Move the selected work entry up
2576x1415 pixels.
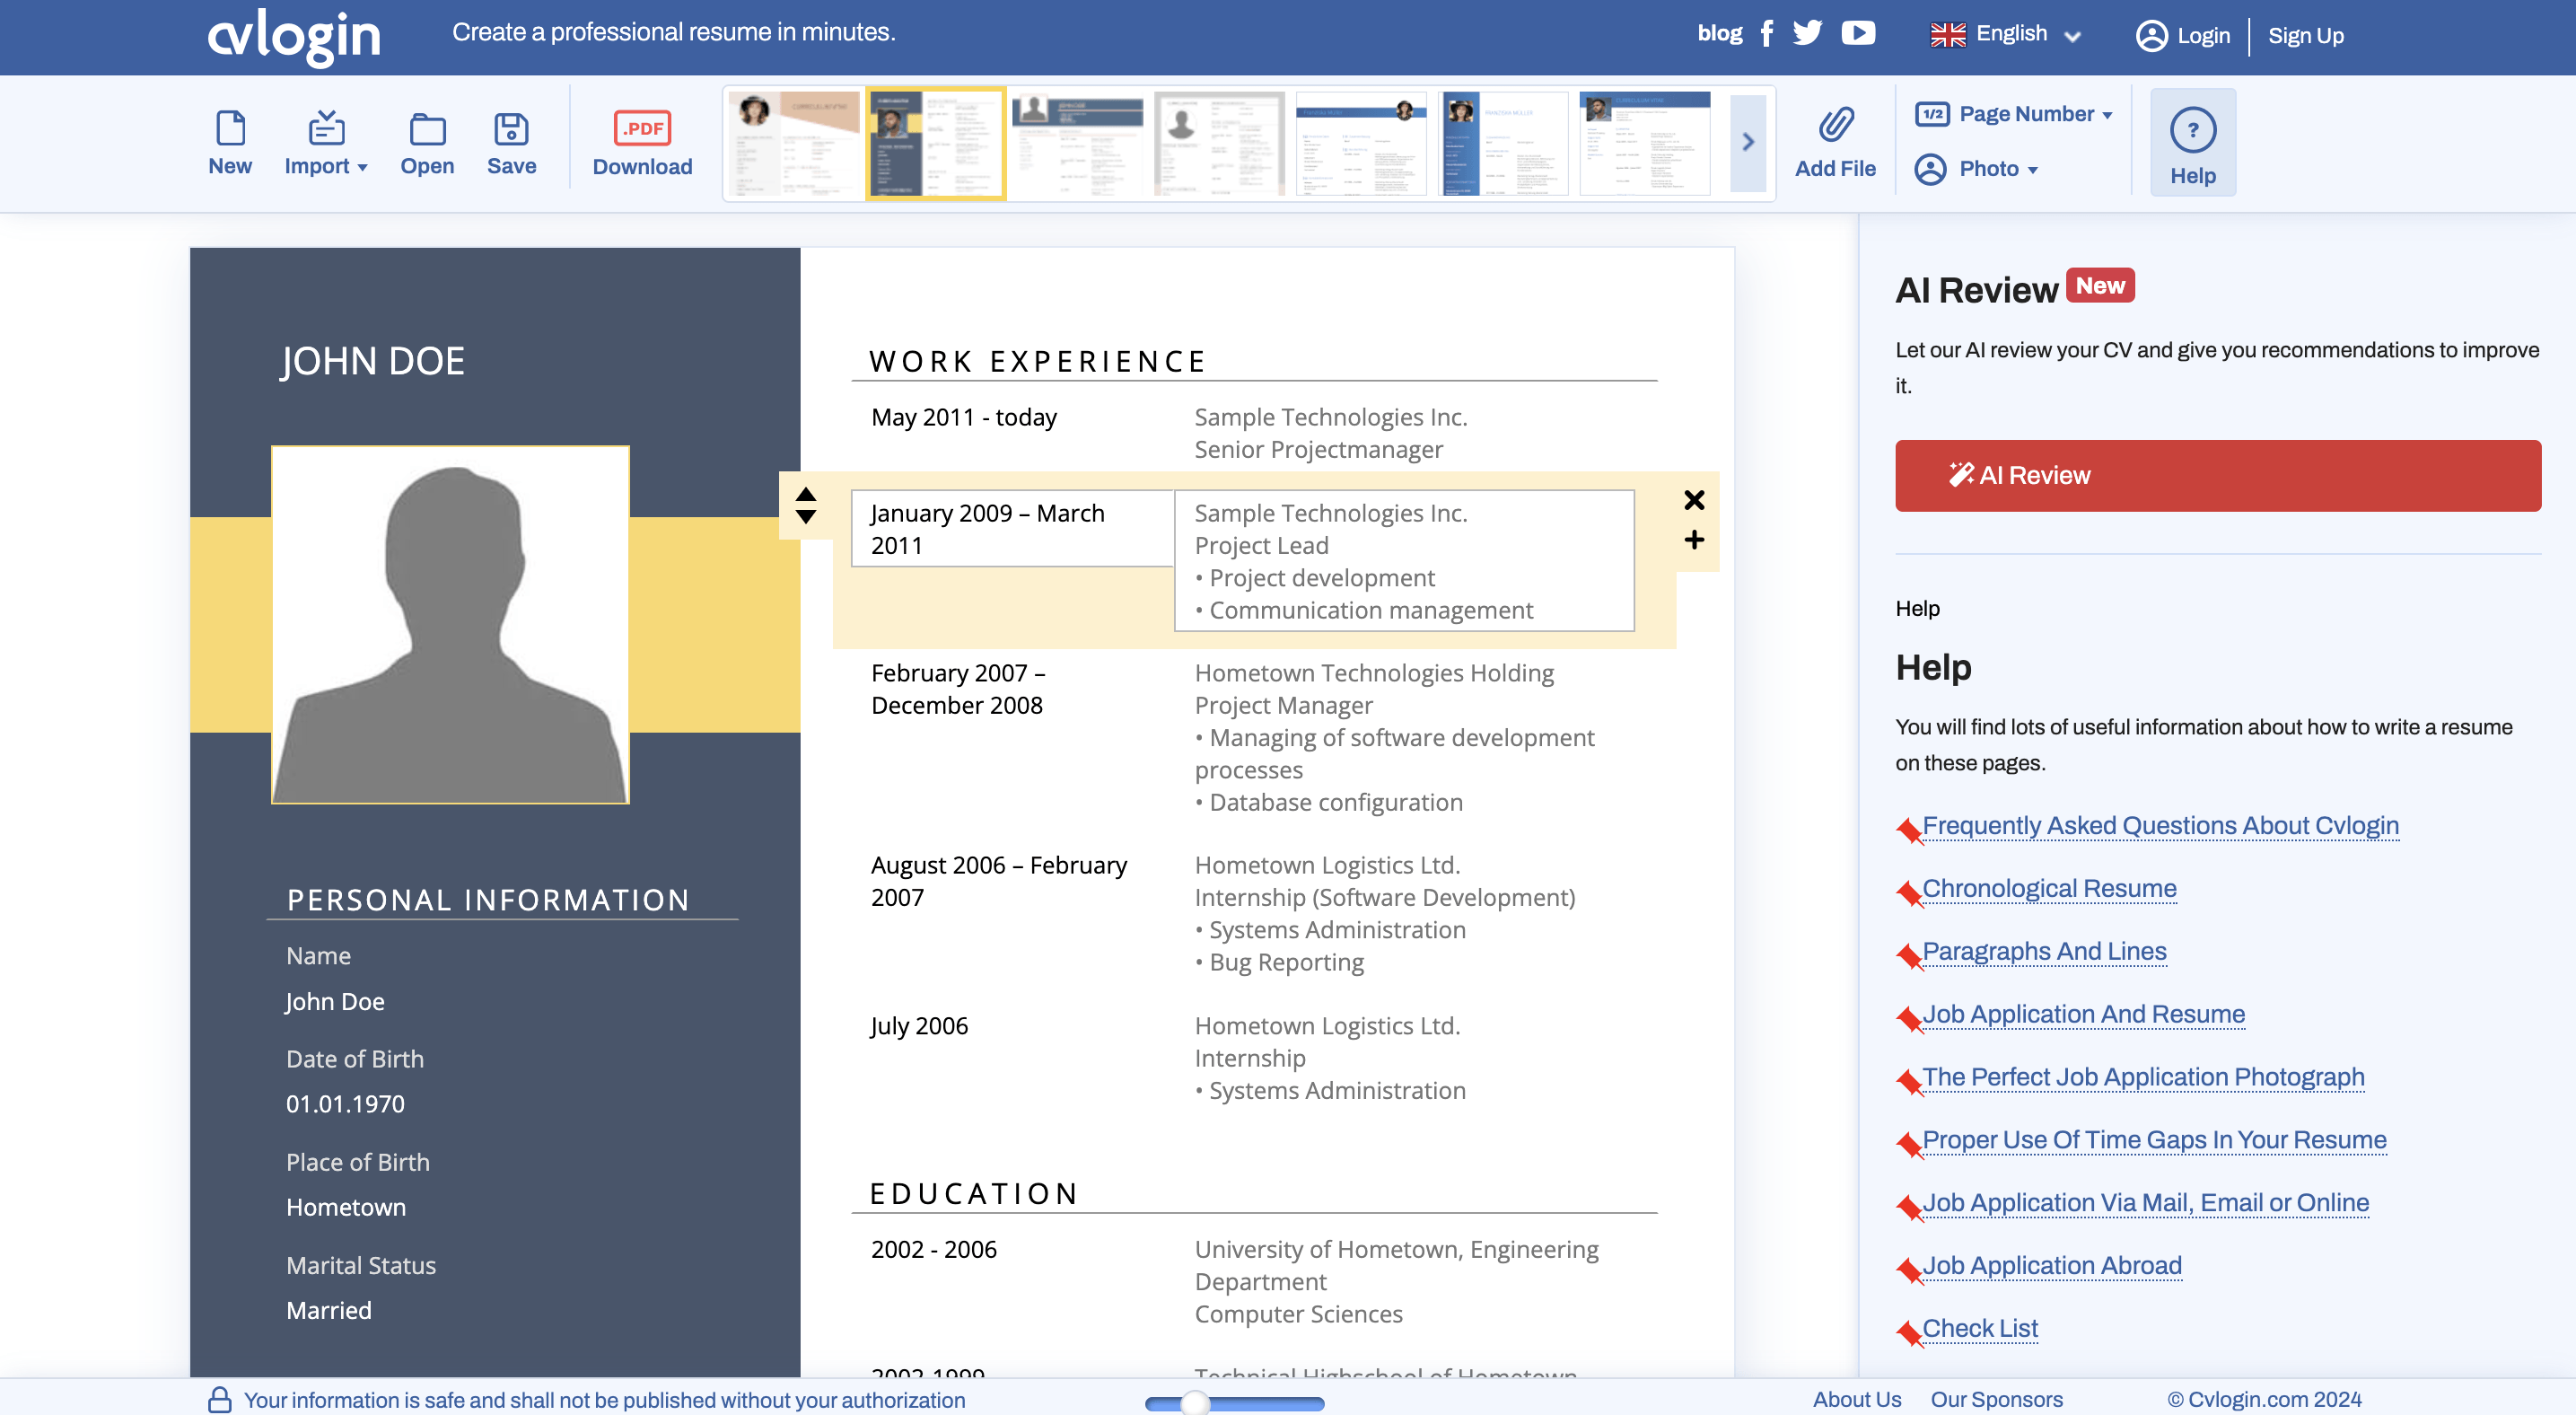(x=806, y=494)
